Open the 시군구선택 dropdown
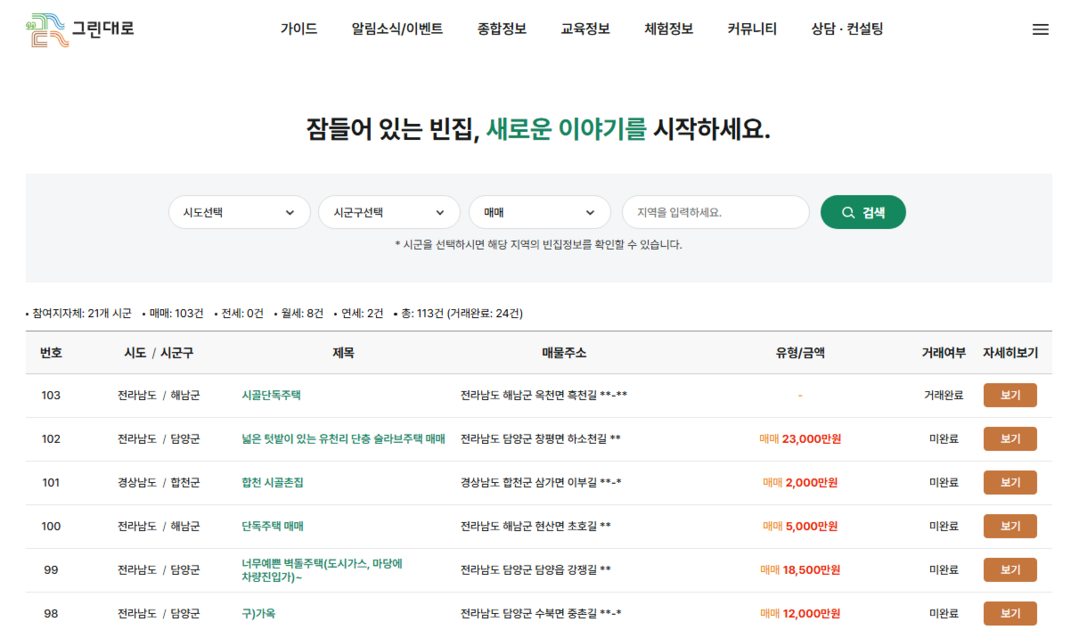Viewport: 1079px width, 630px height. coord(388,212)
